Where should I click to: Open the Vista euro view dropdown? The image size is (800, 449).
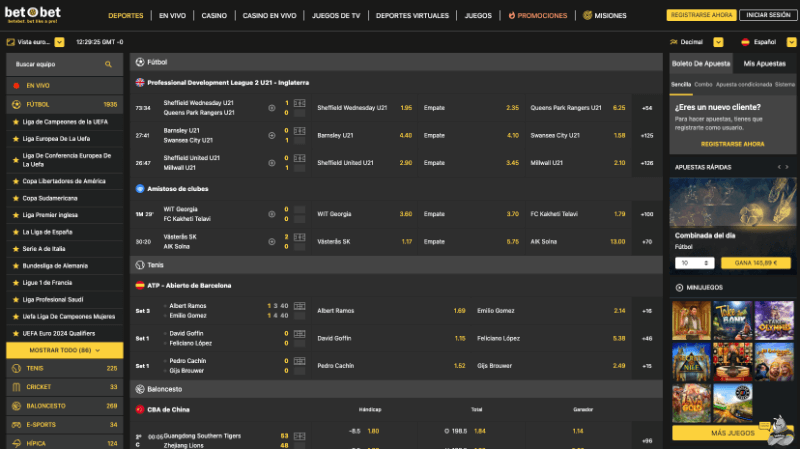pyautogui.click(x=59, y=42)
